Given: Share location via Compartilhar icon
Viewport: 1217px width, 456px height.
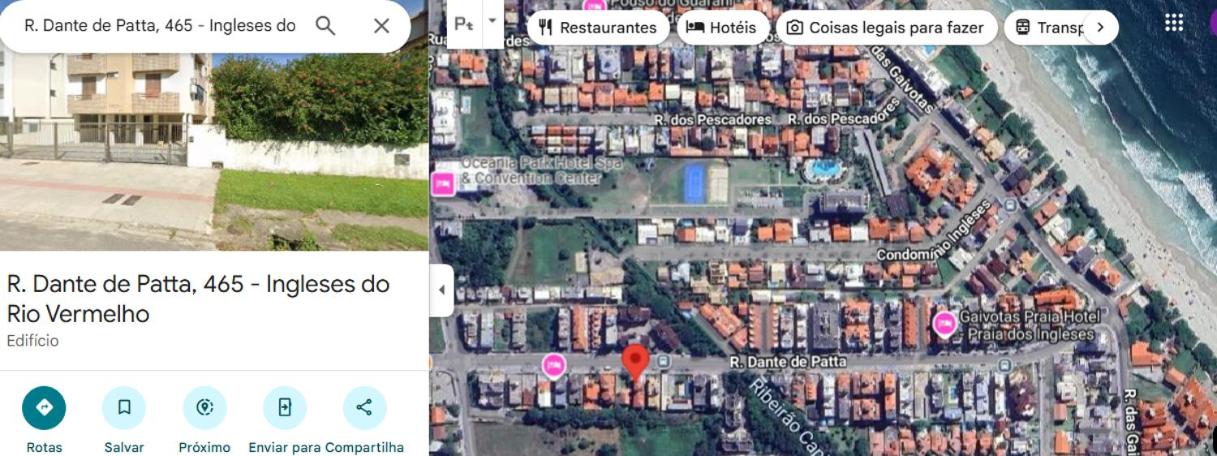Looking at the screenshot, I should coord(364,408).
